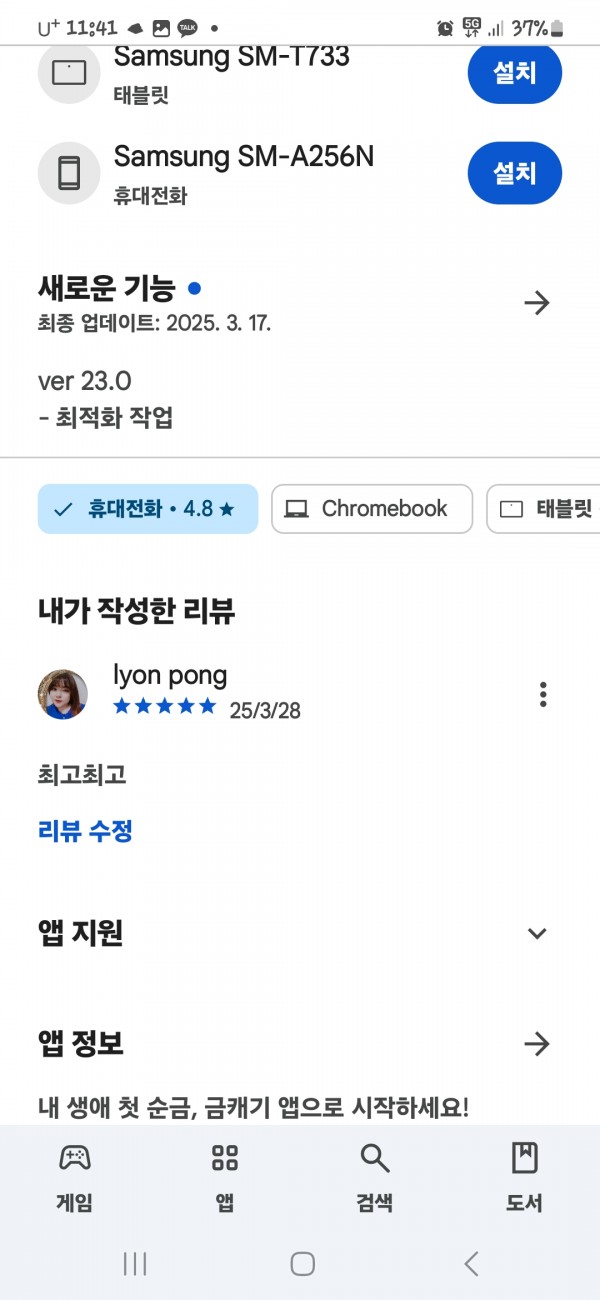
Task: Go to the 도서 (Books) tab
Action: [525, 1179]
